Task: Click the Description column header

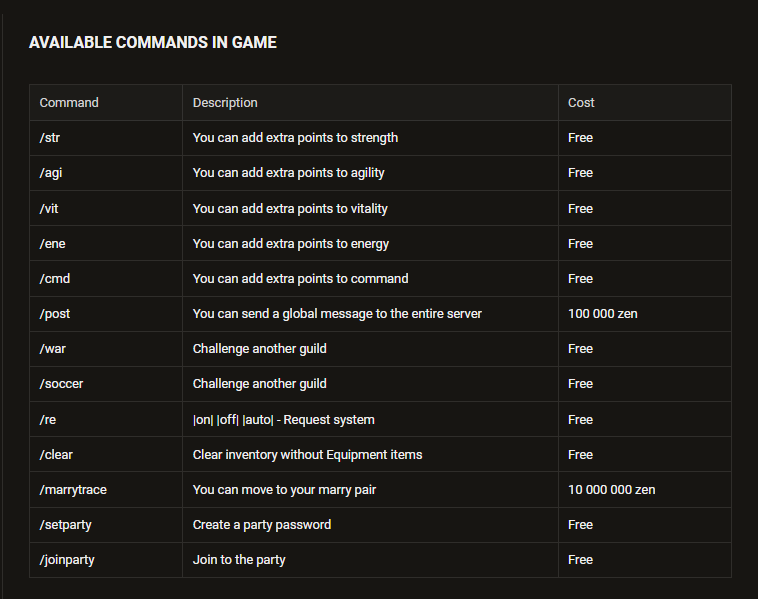Action: 370,102
